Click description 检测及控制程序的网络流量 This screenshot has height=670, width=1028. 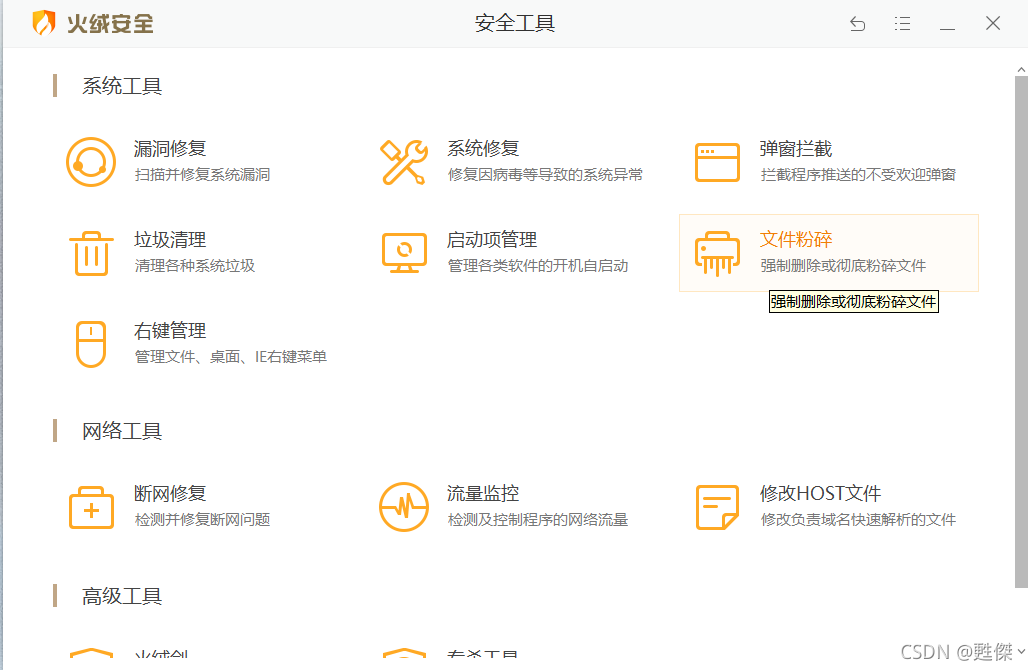click(538, 520)
